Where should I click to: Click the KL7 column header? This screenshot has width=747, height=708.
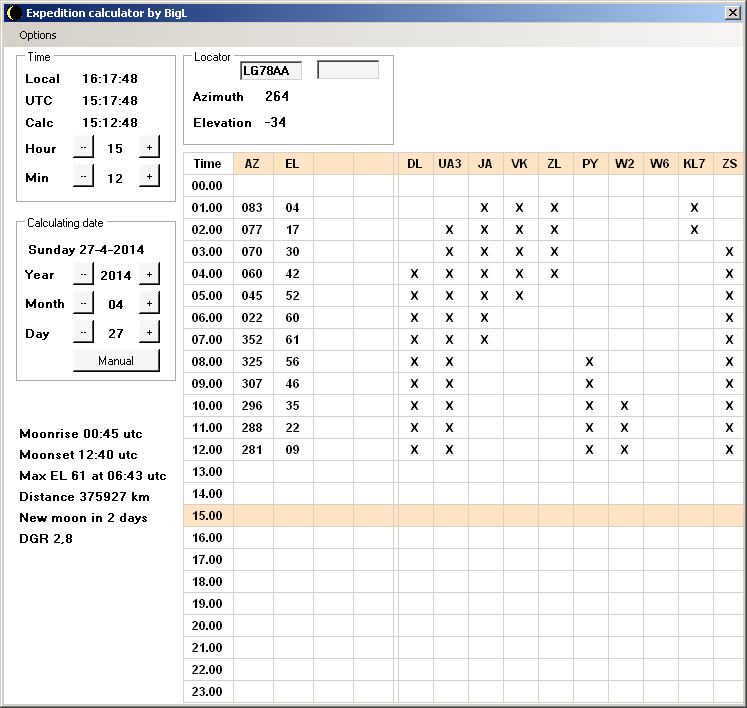coord(693,164)
